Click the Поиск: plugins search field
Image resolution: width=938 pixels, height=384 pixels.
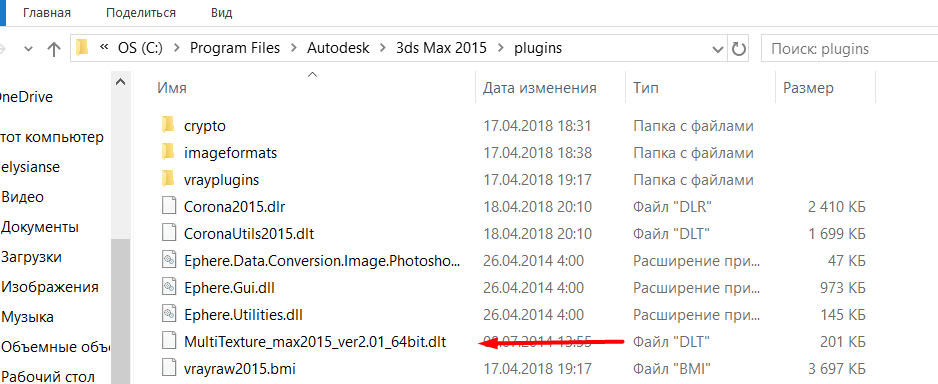tap(849, 48)
